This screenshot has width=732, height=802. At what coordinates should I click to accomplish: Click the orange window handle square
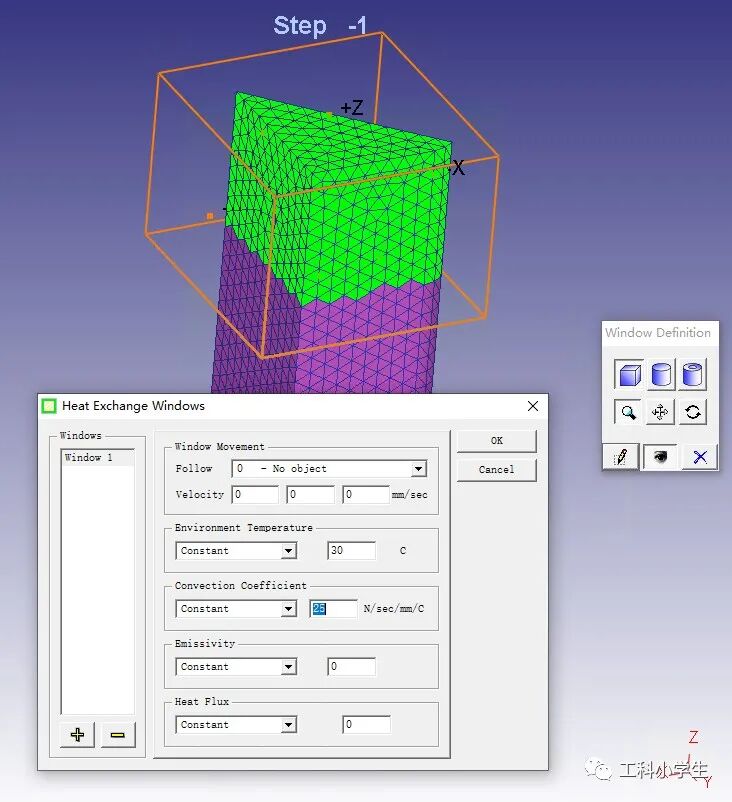[210, 216]
